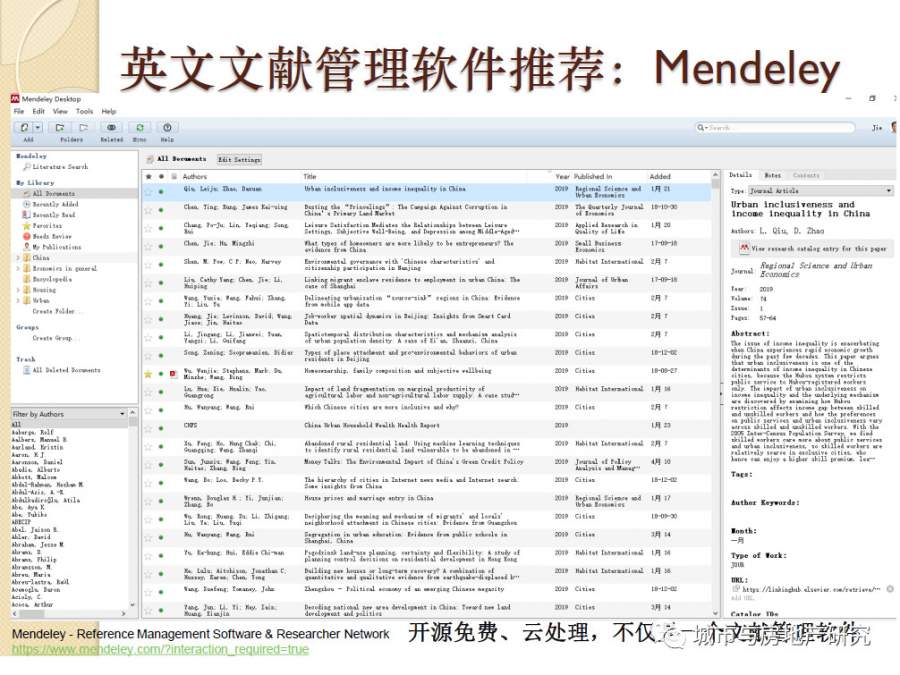Viewport: 900px width, 675px height.
Task: Open All Deleted Documents under Trash
Action: pyautogui.click(x=61, y=370)
